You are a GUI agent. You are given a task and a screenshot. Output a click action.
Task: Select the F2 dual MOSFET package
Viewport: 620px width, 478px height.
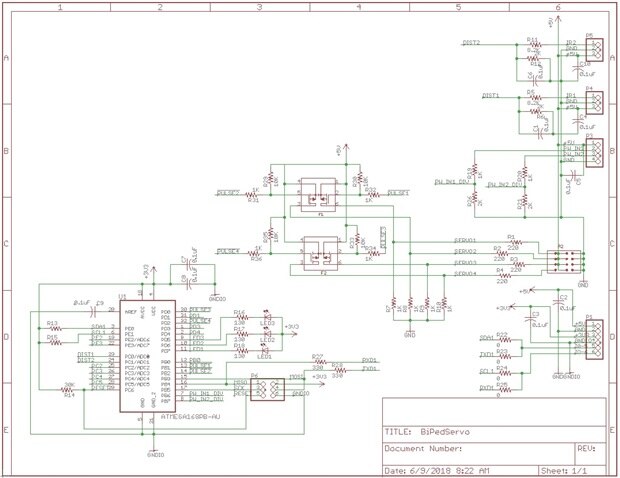[321, 253]
